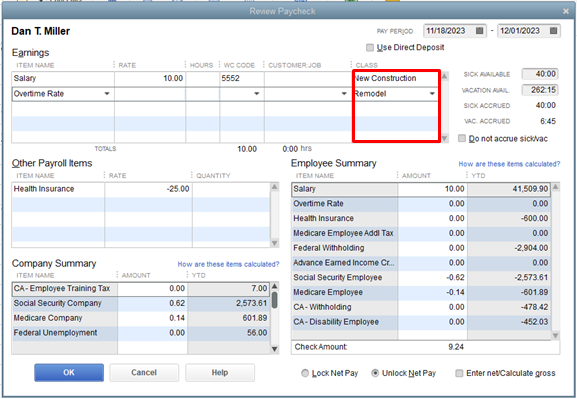Select Social Security Company row

pos(141,303)
